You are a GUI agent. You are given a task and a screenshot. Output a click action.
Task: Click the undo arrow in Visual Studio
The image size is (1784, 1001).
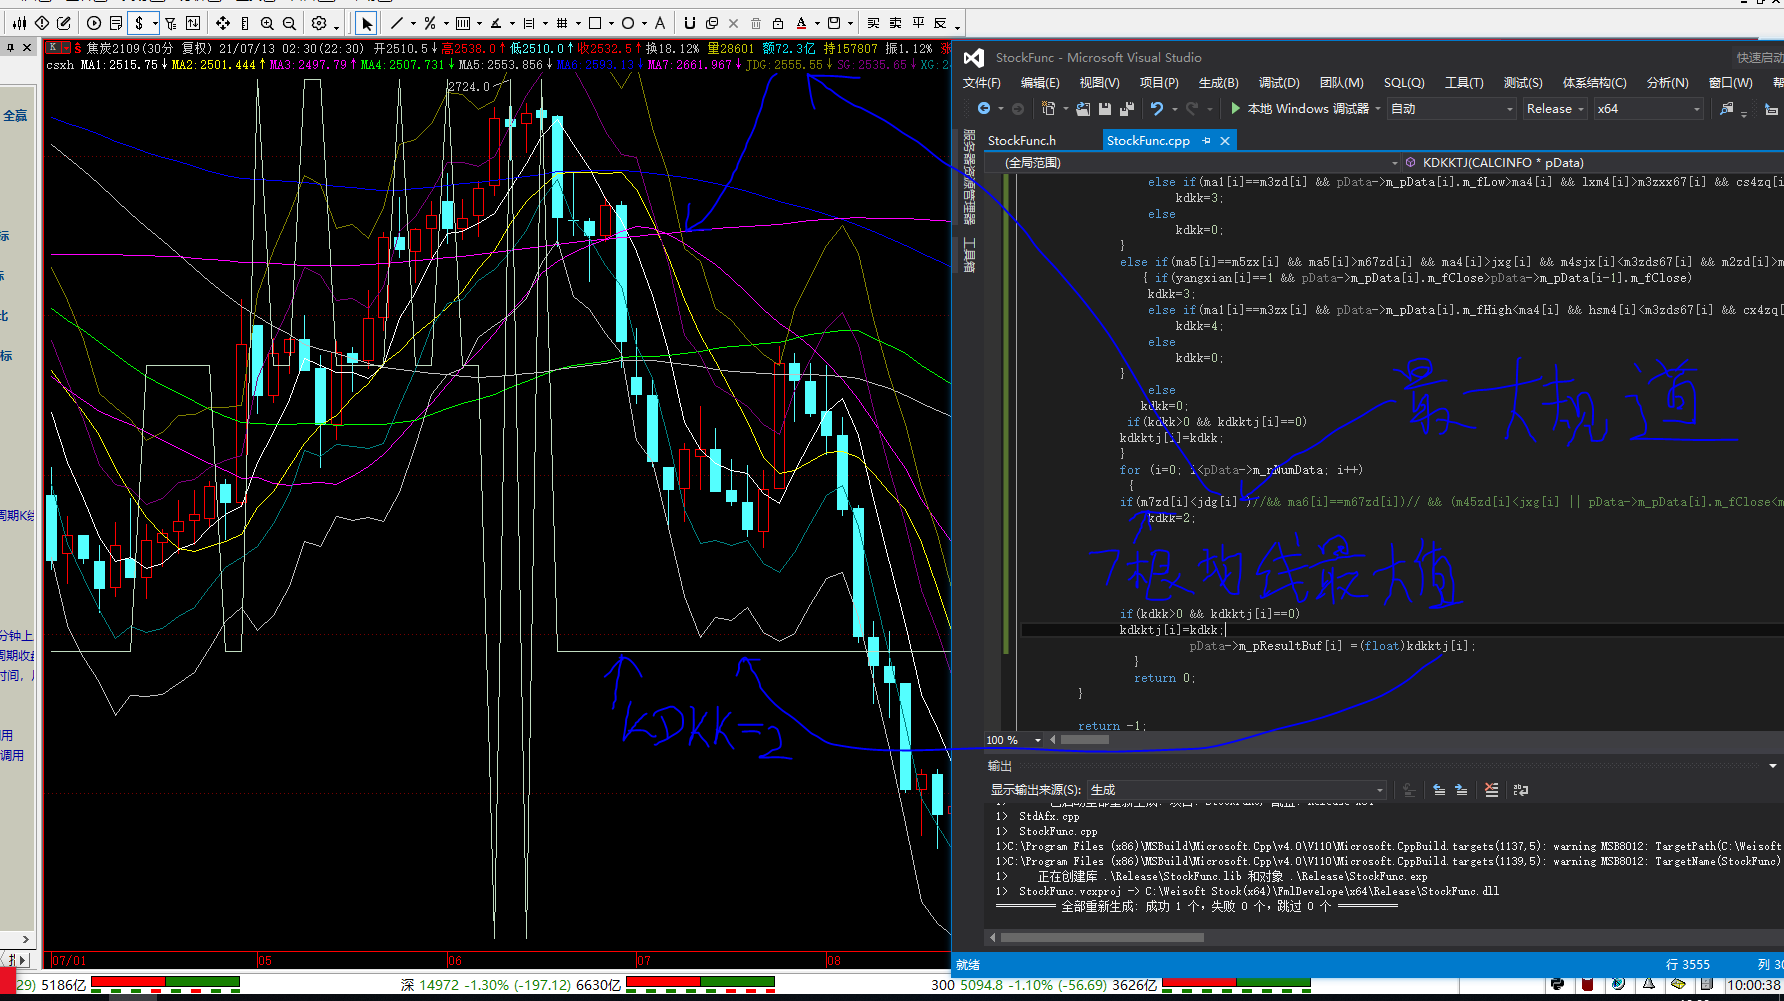tap(1157, 108)
